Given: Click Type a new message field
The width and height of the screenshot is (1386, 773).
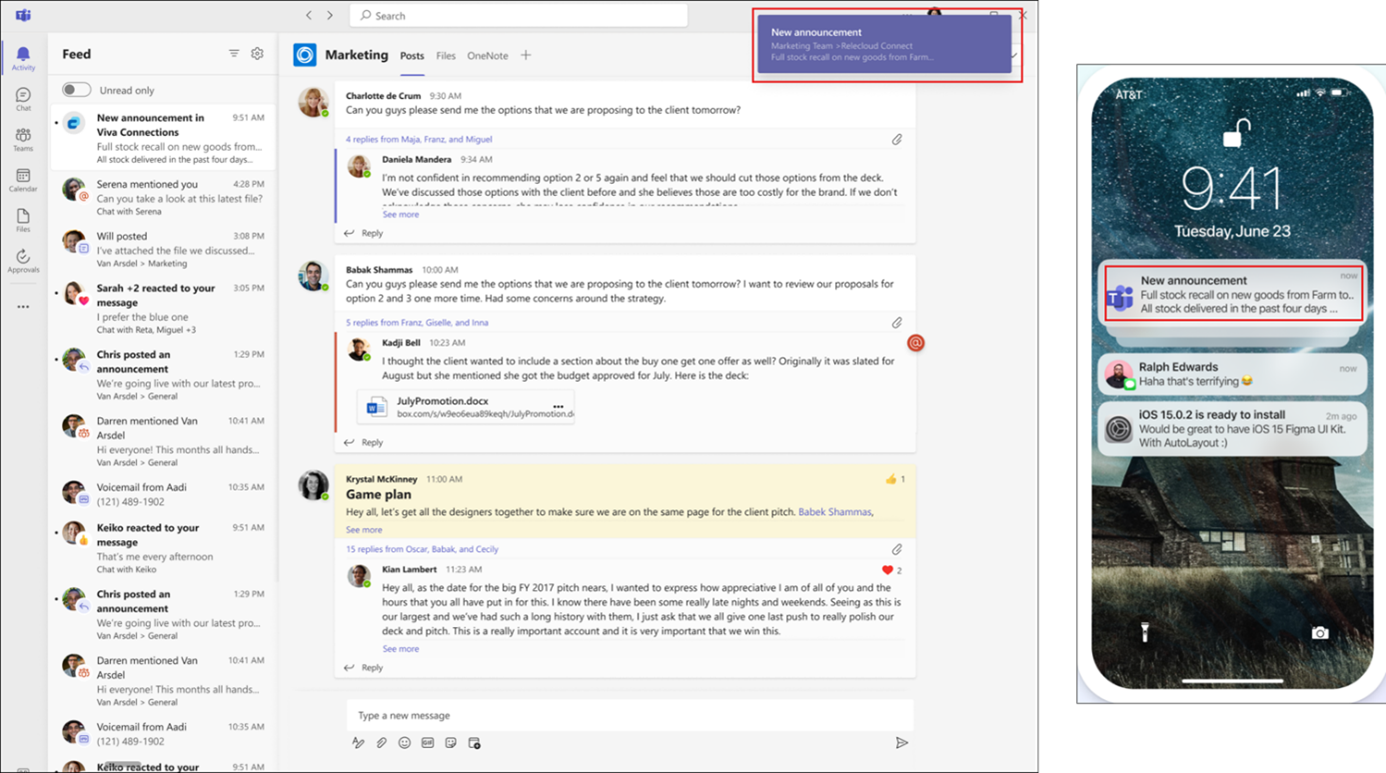Looking at the screenshot, I should click(x=630, y=715).
